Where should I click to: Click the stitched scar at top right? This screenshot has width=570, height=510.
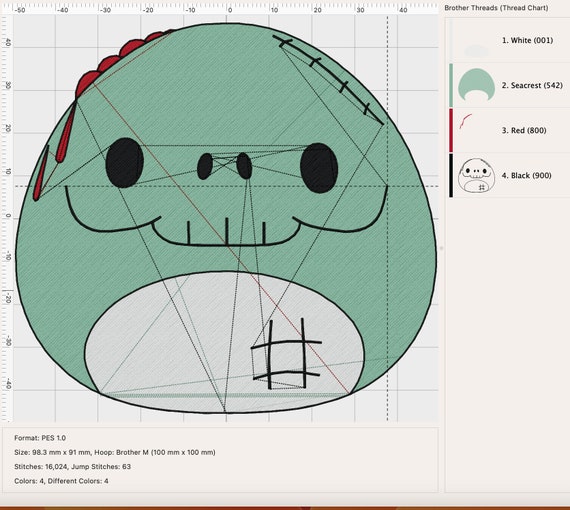pyautogui.click(x=328, y=79)
